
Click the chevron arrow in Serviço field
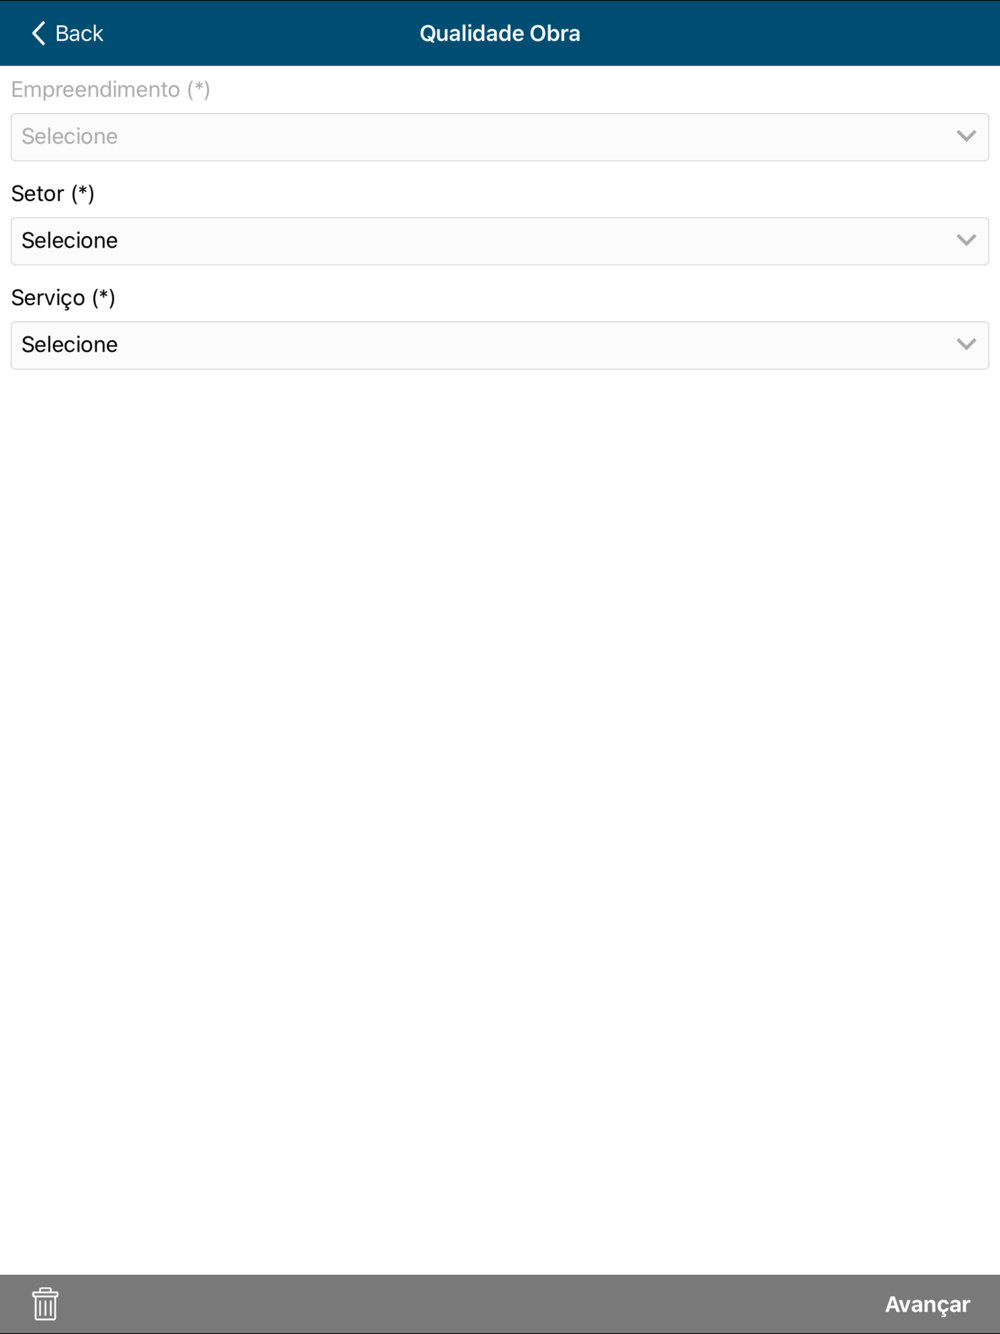point(966,344)
